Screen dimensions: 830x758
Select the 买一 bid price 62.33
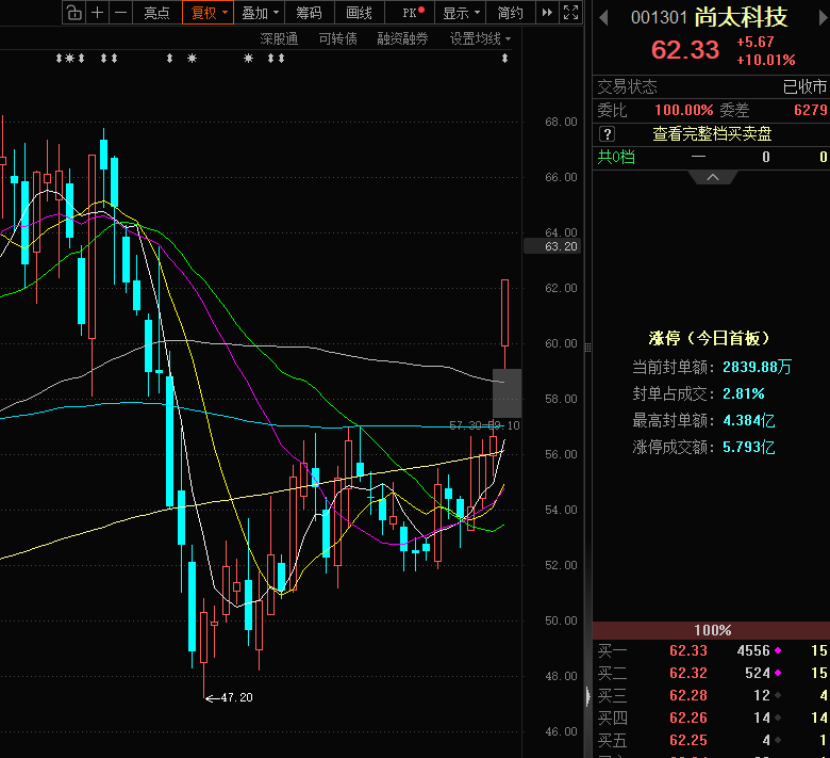pyautogui.click(x=688, y=651)
